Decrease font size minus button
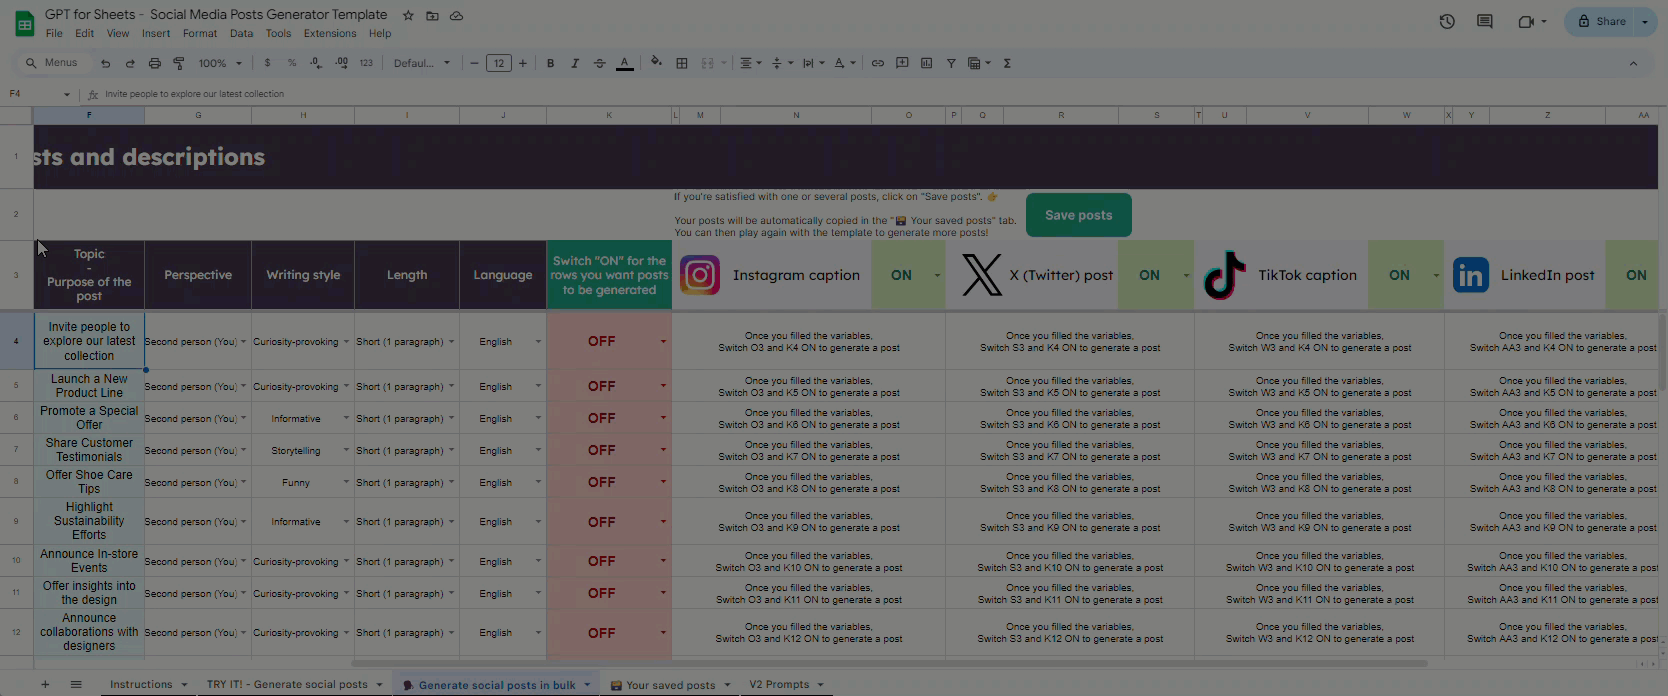This screenshot has height=696, width=1668. pyautogui.click(x=474, y=63)
